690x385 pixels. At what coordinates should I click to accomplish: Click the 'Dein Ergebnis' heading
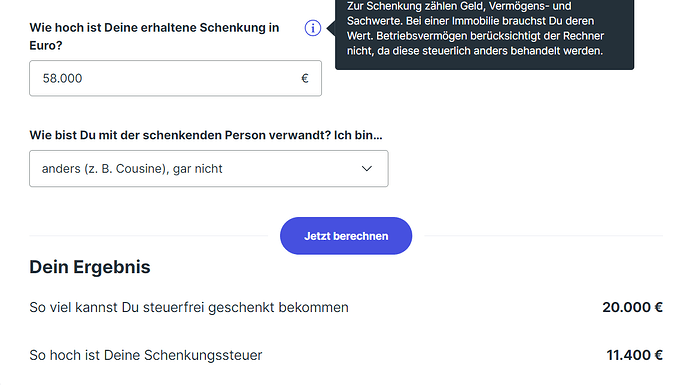tap(90, 267)
